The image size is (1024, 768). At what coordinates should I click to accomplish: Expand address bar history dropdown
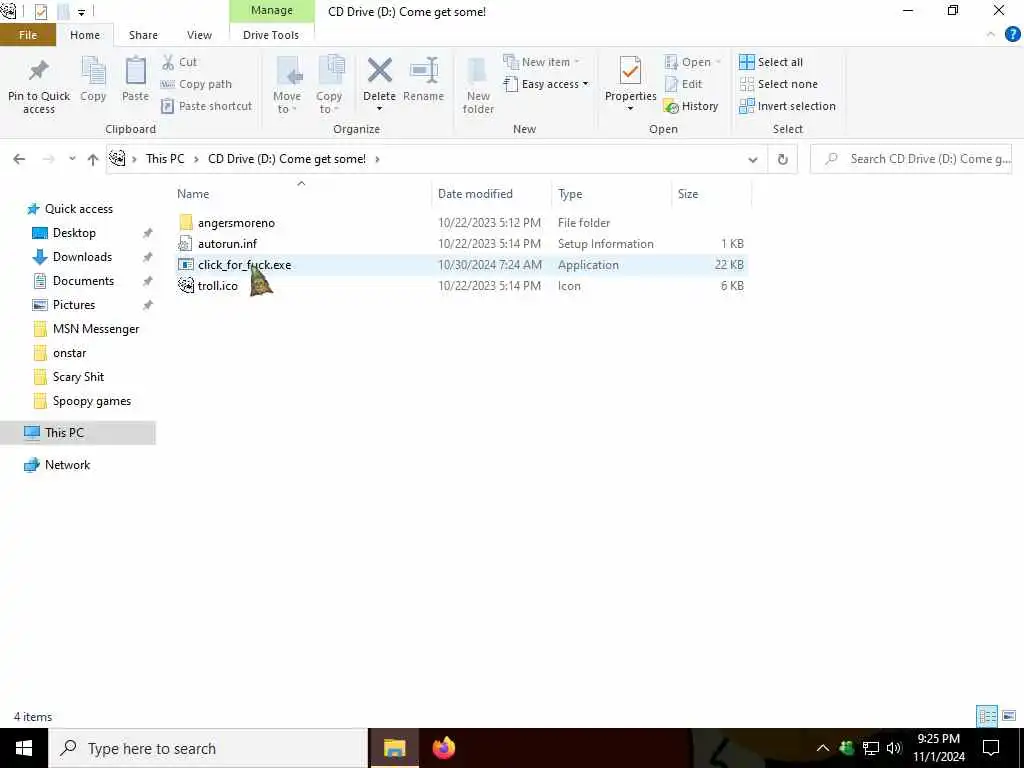click(x=753, y=159)
